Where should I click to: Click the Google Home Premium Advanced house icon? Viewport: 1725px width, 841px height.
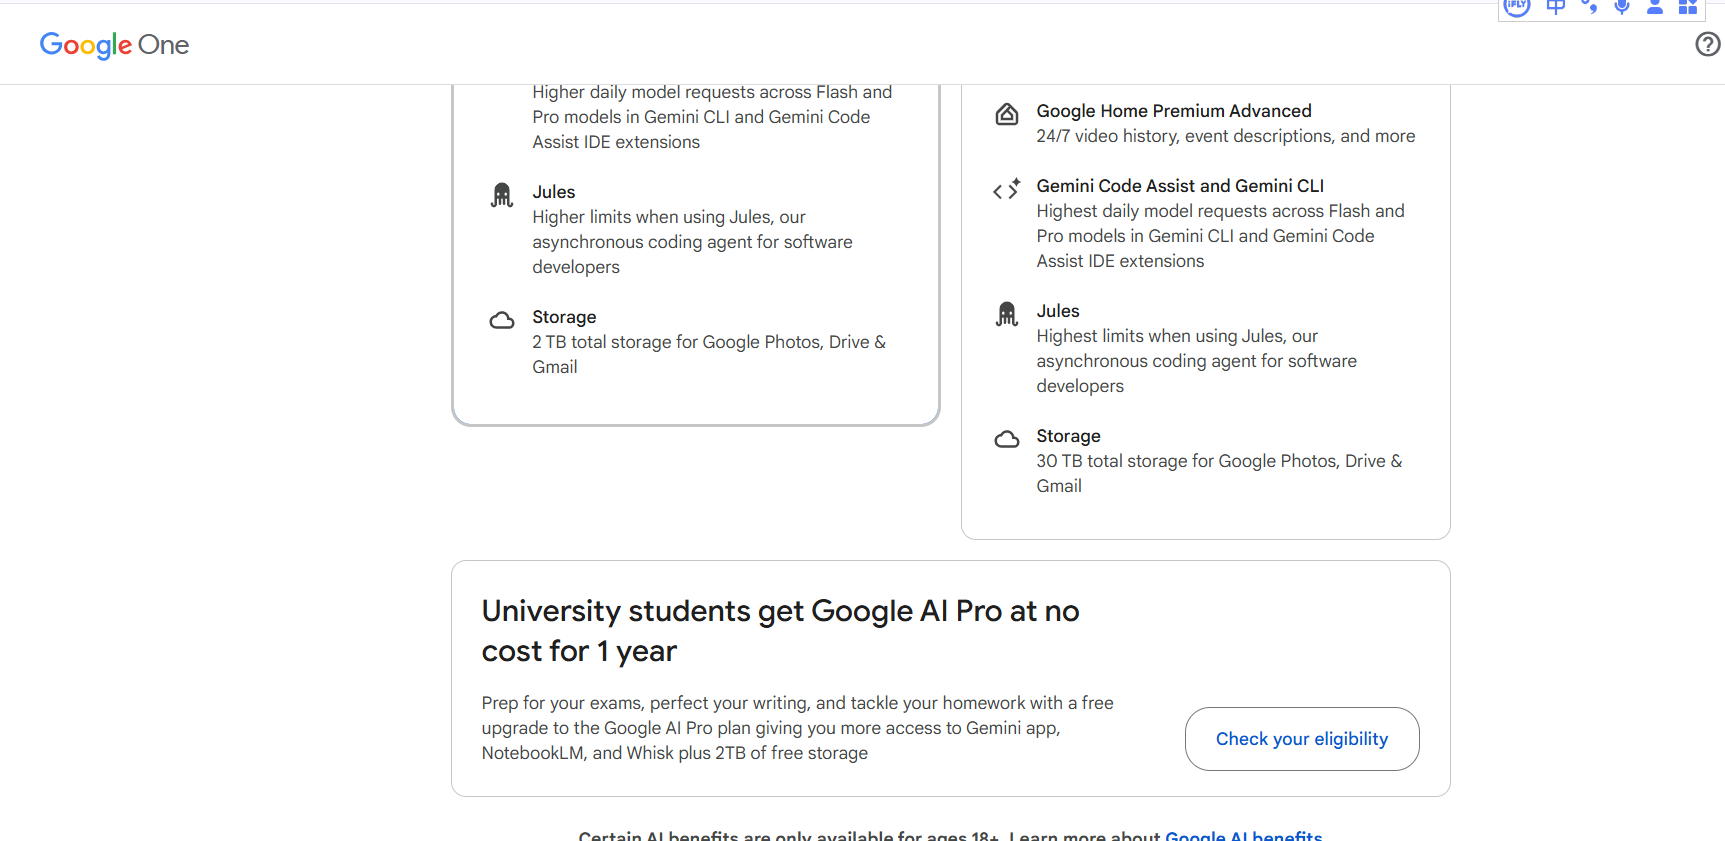(1007, 114)
